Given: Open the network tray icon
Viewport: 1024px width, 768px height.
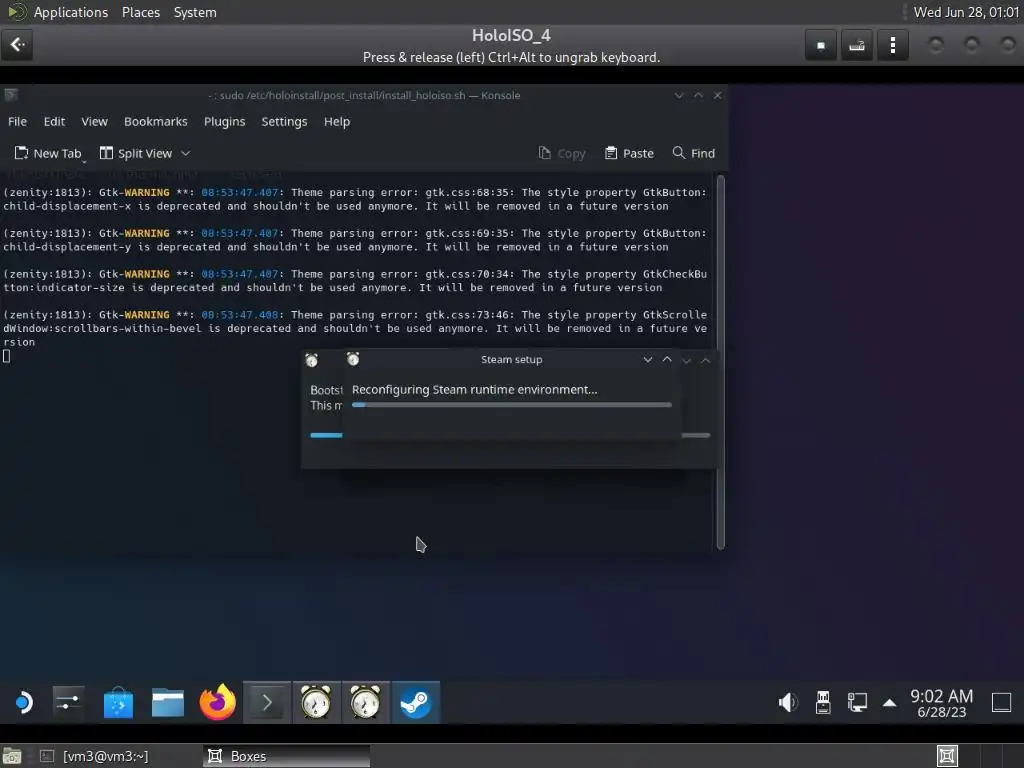Looking at the screenshot, I should (857, 703).
